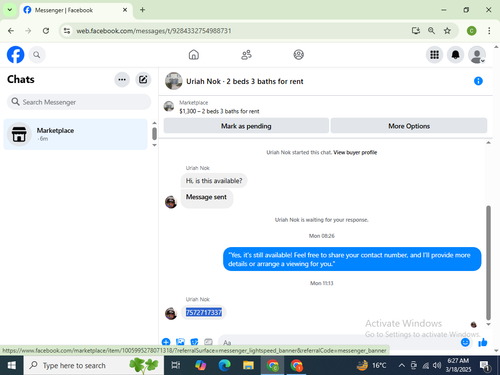Open the Friends icon in top navigation
Image resolution: width=500 pixels, height=375 pixels.
point(246,55)
